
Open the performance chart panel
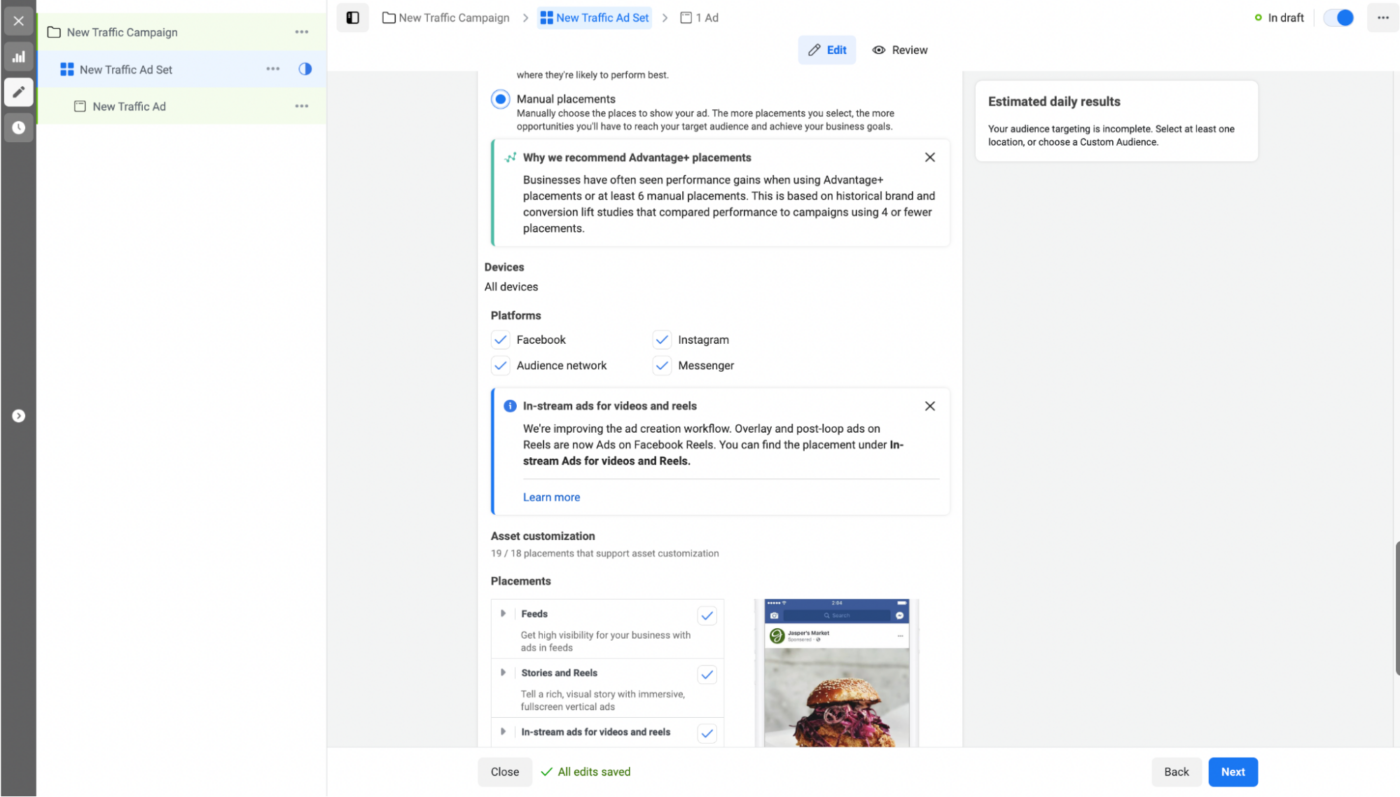point(18,56)
